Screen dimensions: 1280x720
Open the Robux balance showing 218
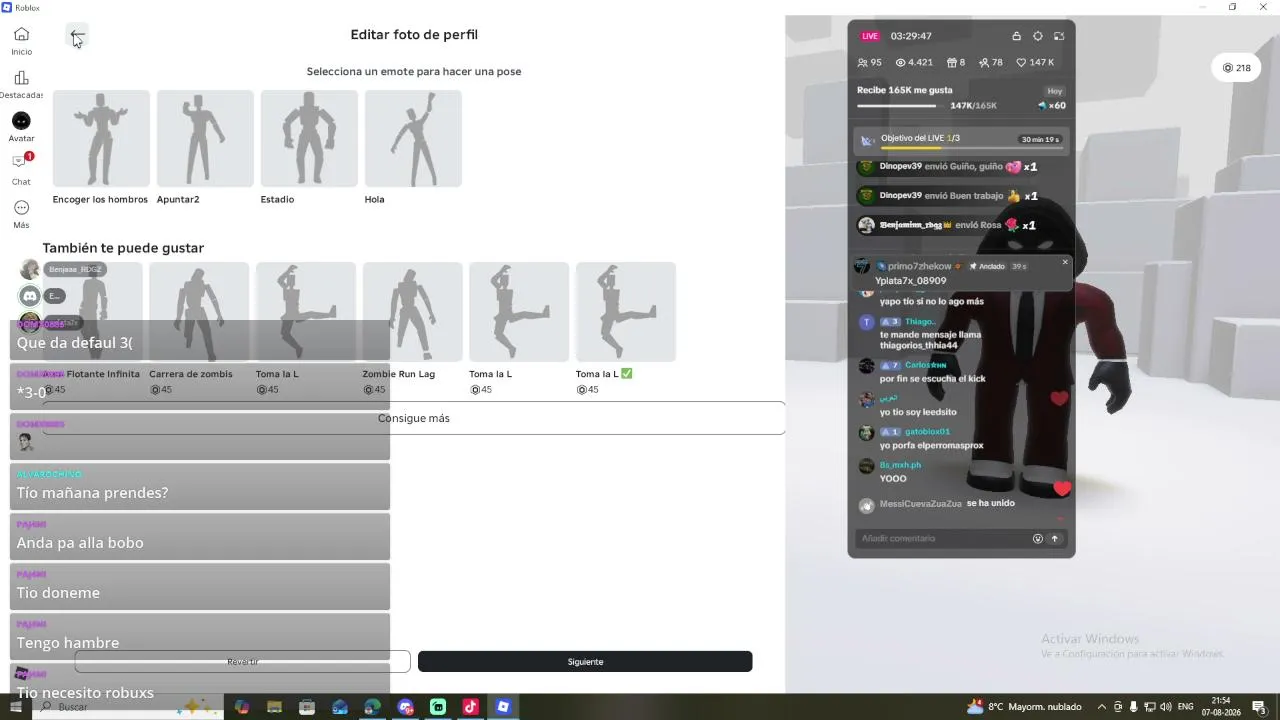[1237, 68]
